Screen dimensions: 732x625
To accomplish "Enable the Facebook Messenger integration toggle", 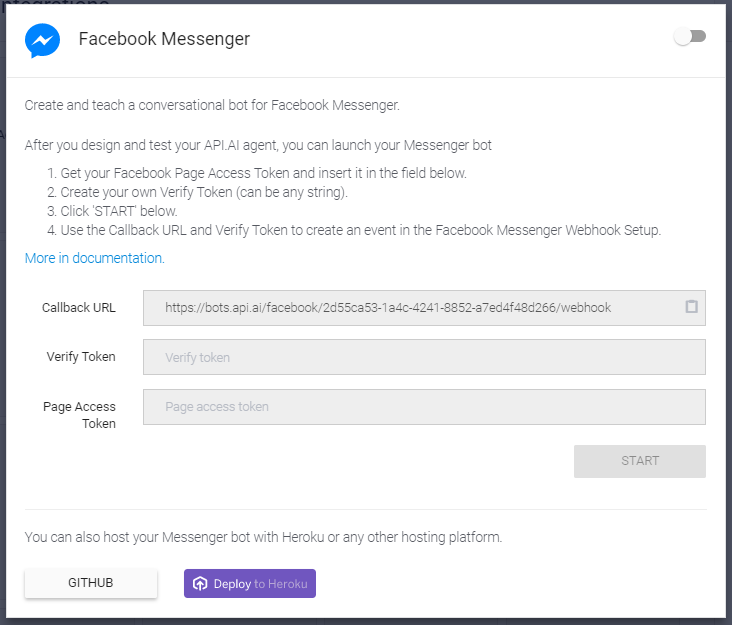I will point(690,36).
